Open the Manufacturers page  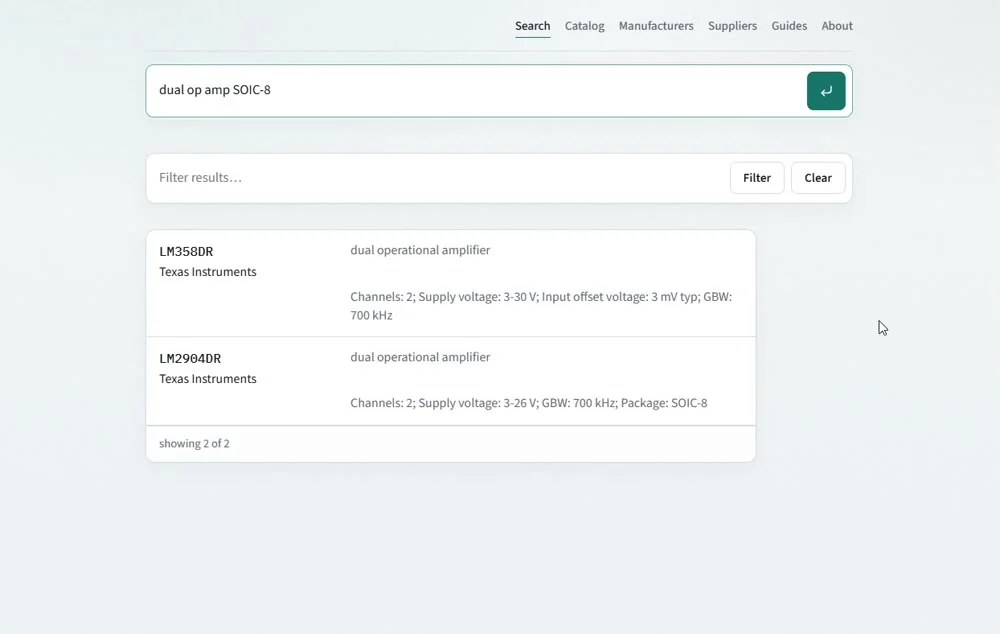click(656, 26)
